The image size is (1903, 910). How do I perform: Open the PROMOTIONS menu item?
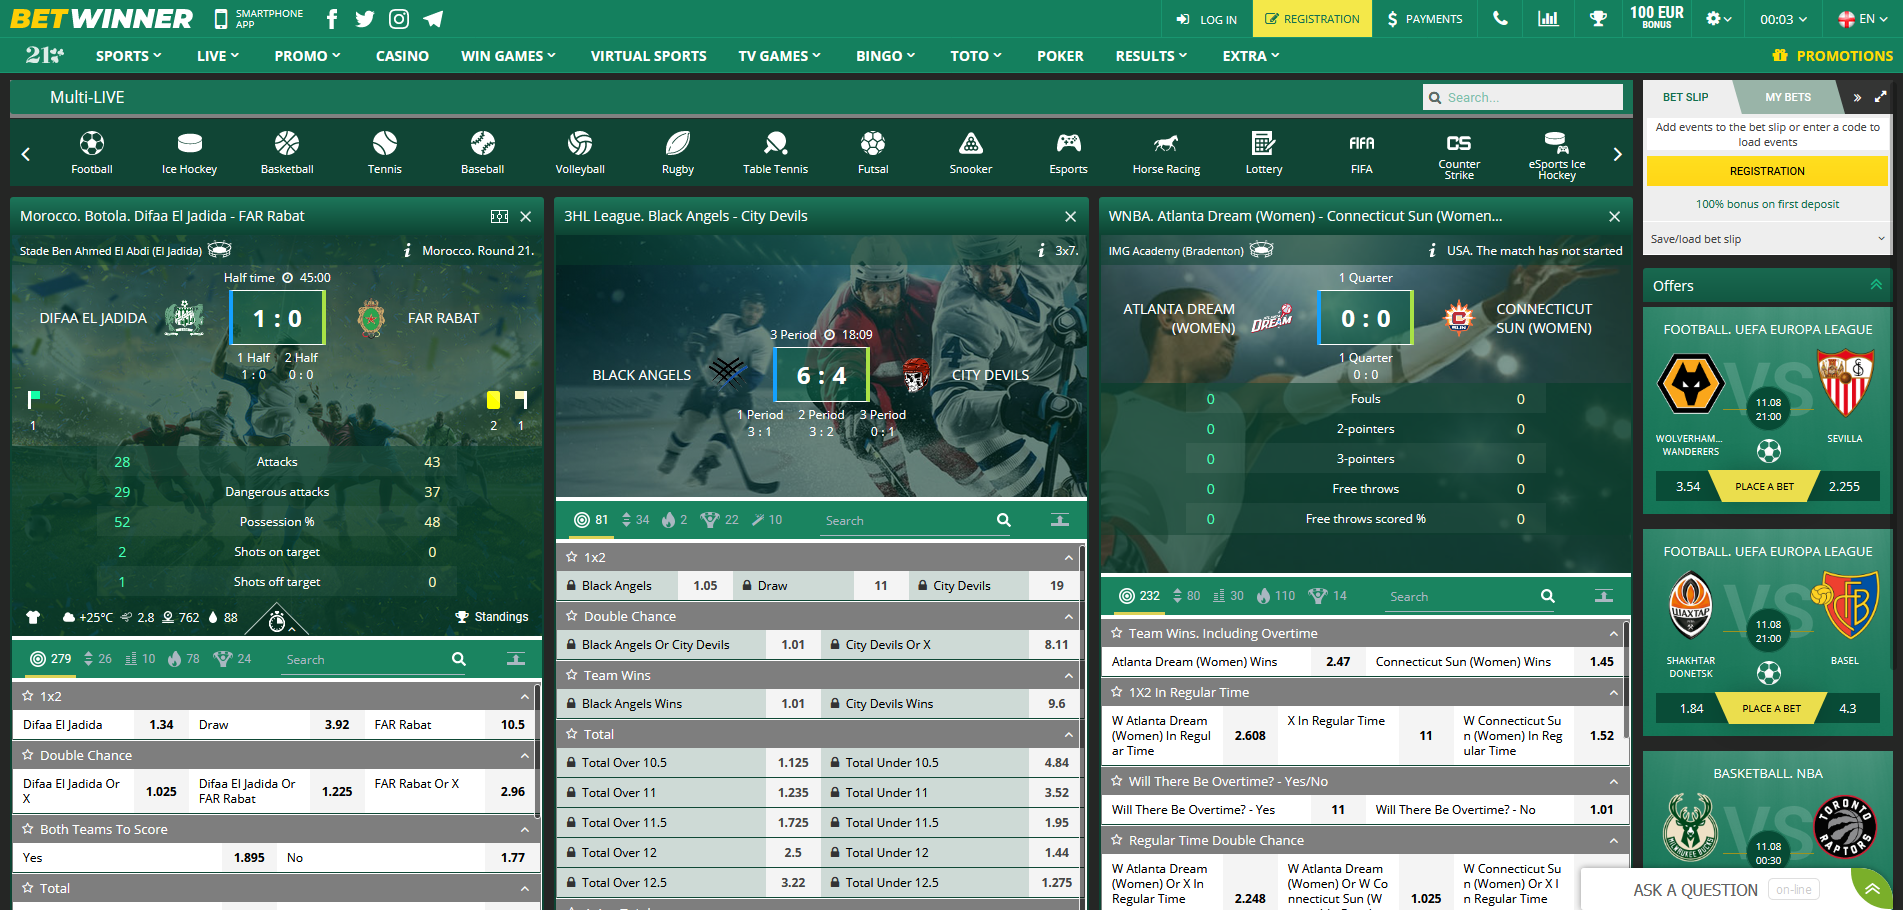pyautogui.click(x=1832, y=56)
